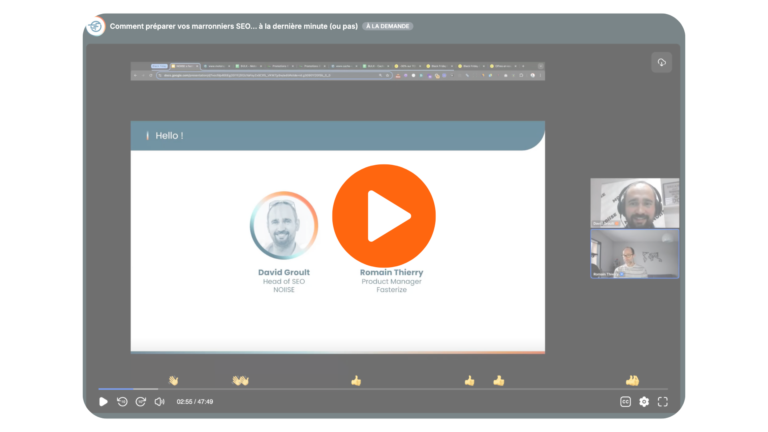Open the video settings gear

pos(644,402)
